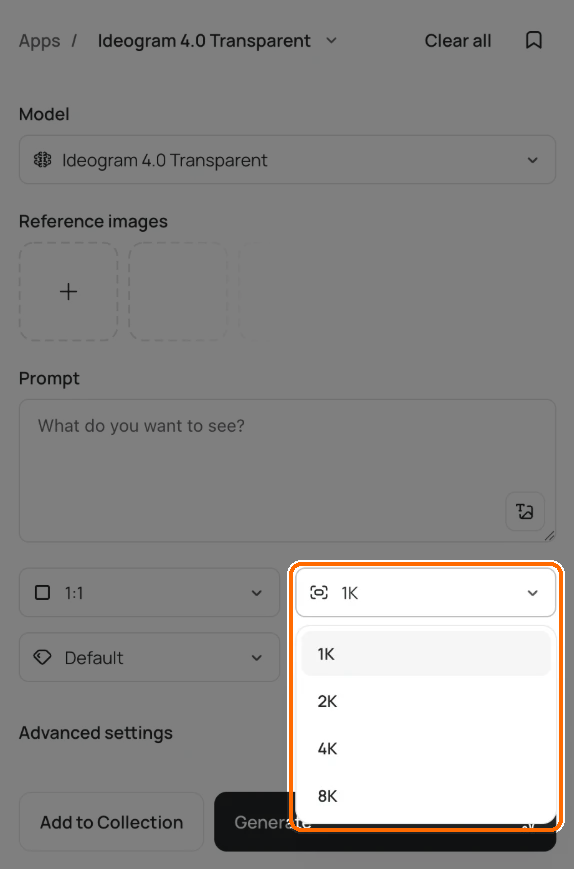The image size is (574, 869).
Task: Collapse the 1K resolution dropdown
Action: 426,592
